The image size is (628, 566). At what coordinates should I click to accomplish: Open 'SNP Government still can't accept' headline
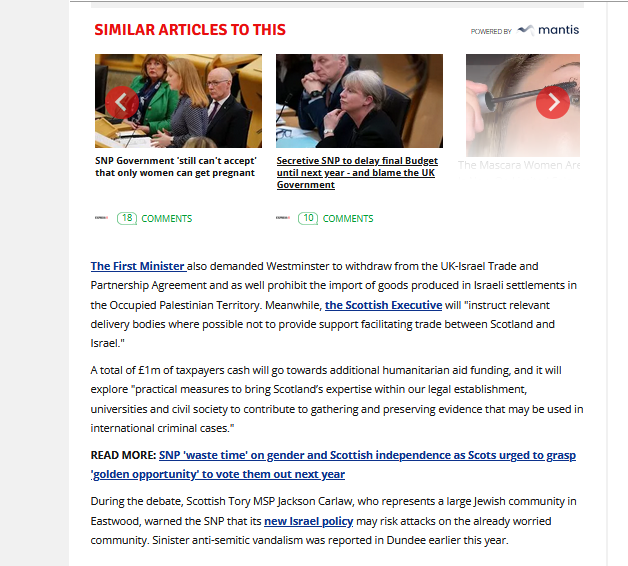click(176, 167)
